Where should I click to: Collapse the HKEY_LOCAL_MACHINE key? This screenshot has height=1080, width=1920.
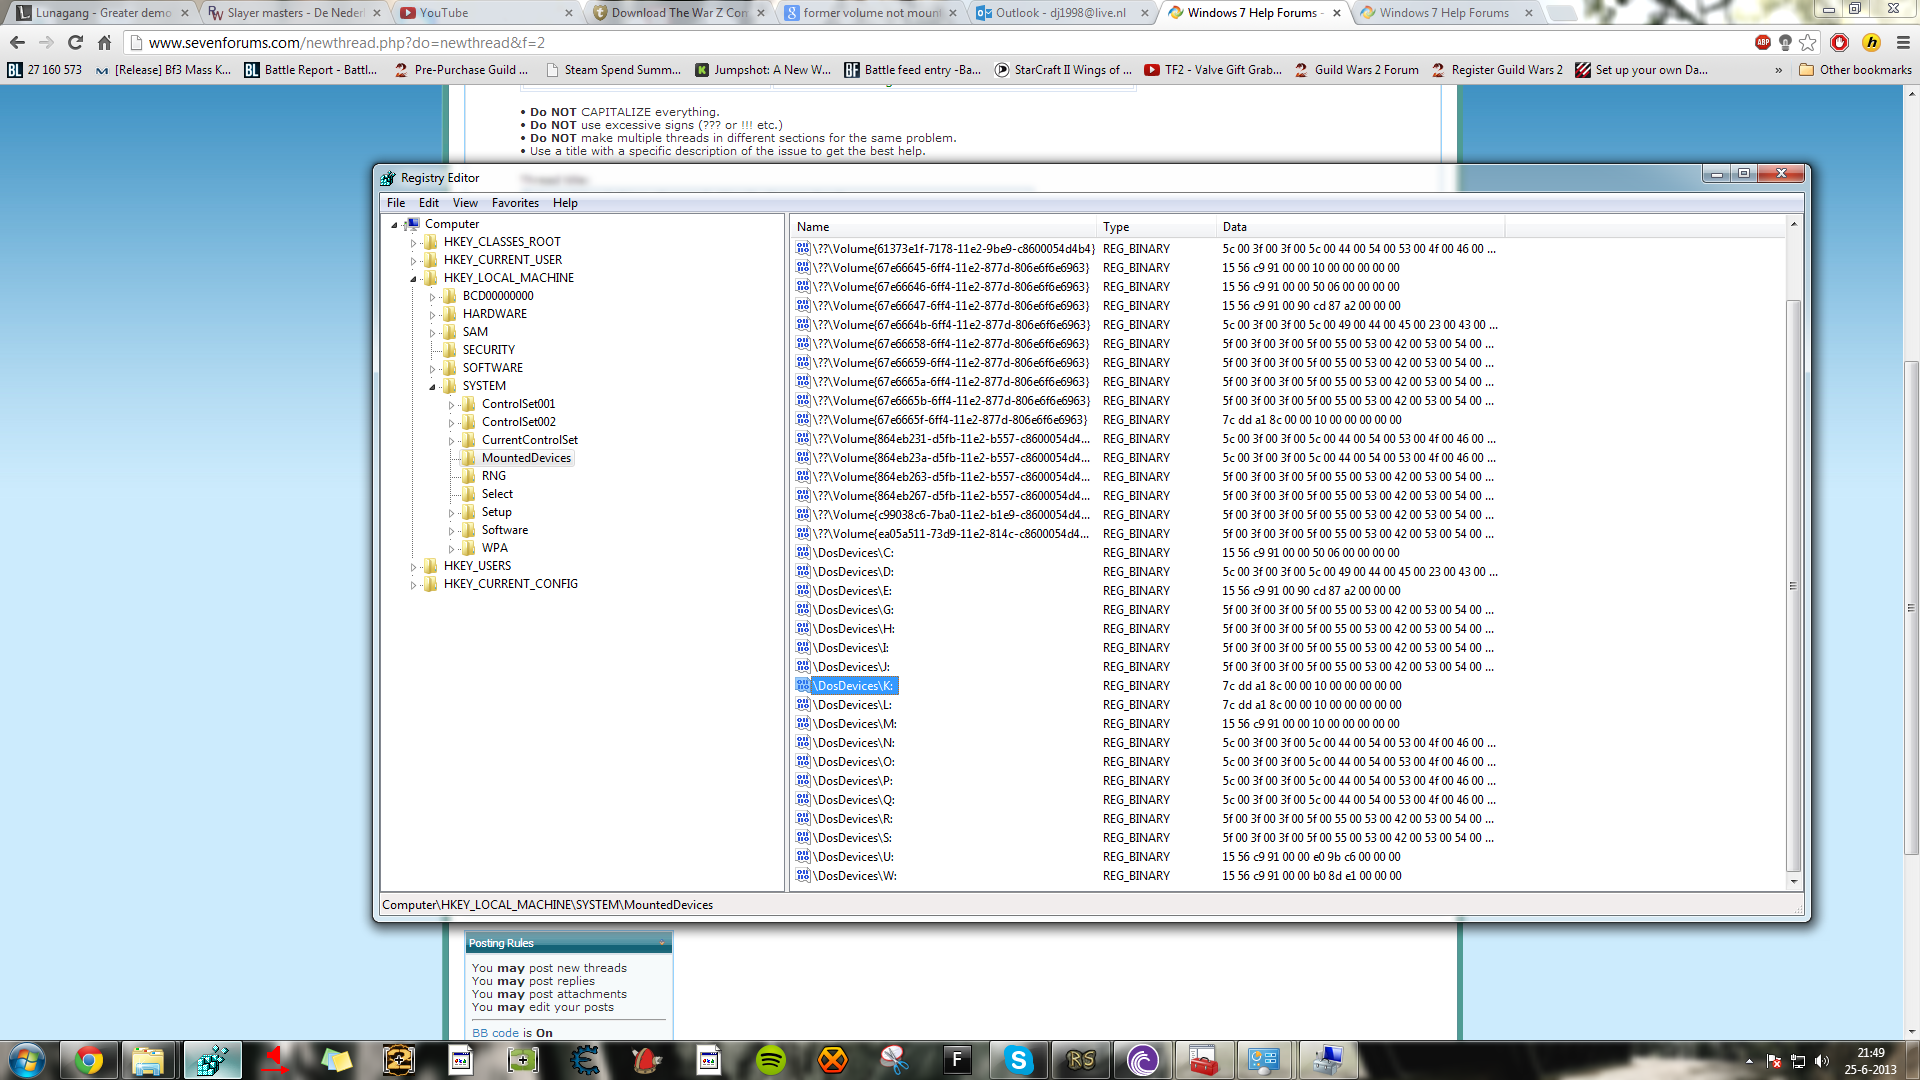[x=413, y=279]
